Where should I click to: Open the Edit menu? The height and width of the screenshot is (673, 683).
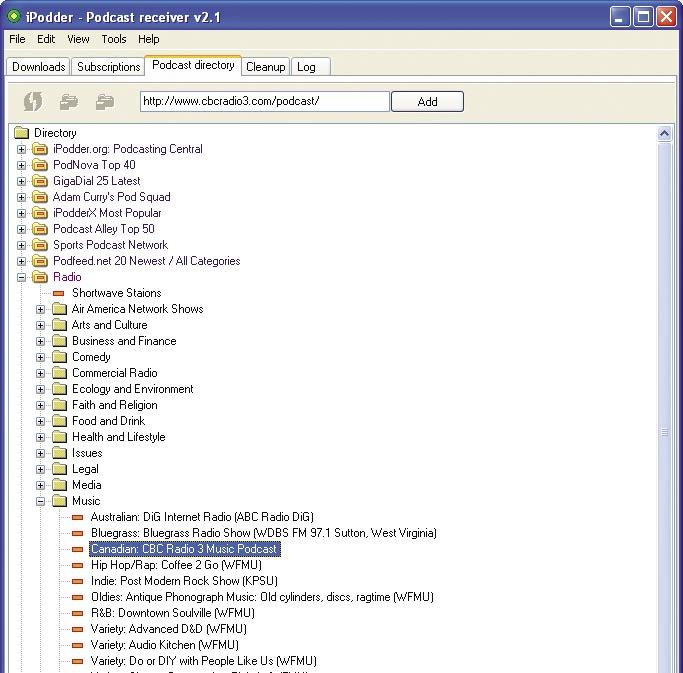coord(46,39)
